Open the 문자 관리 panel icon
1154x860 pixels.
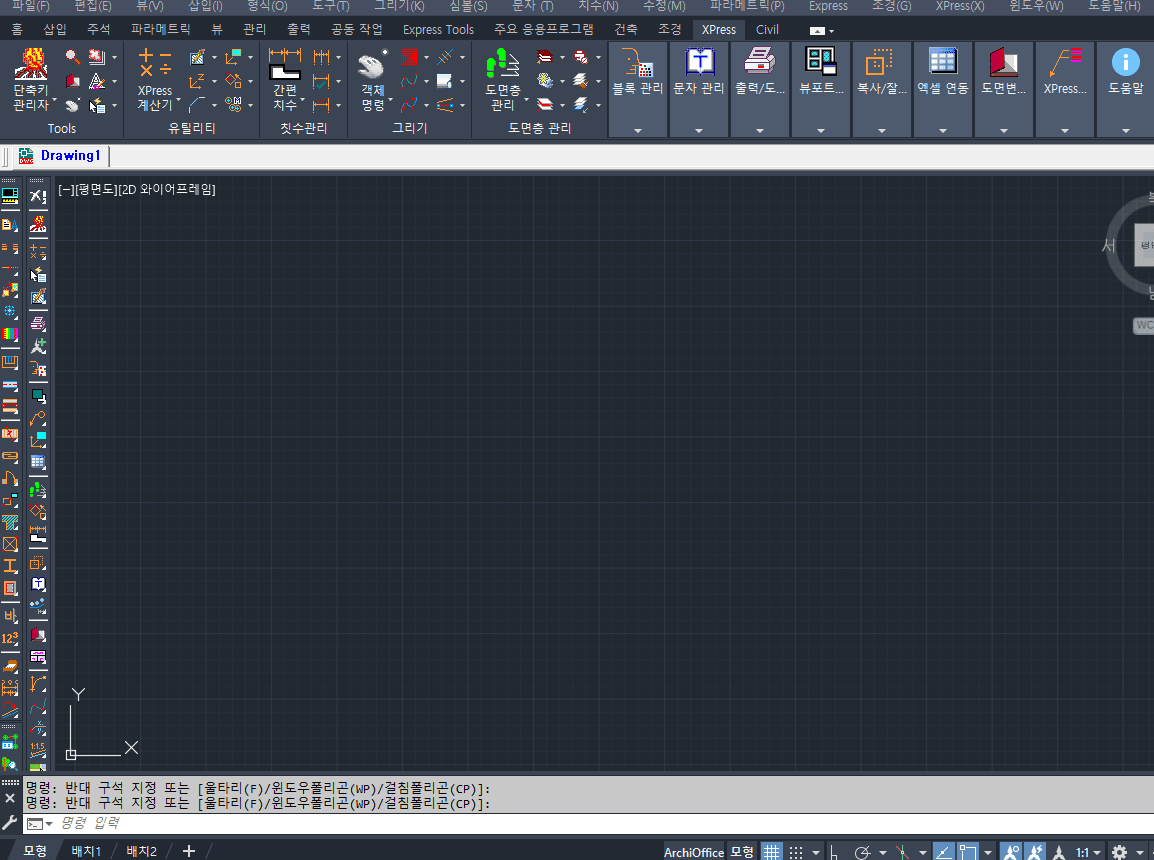[x=698, y=70]
